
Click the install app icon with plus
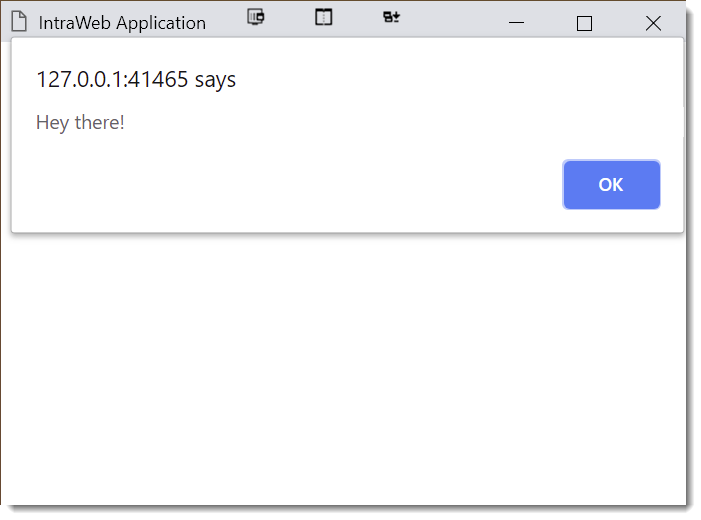pyautogui.click(x=391, y=17)
